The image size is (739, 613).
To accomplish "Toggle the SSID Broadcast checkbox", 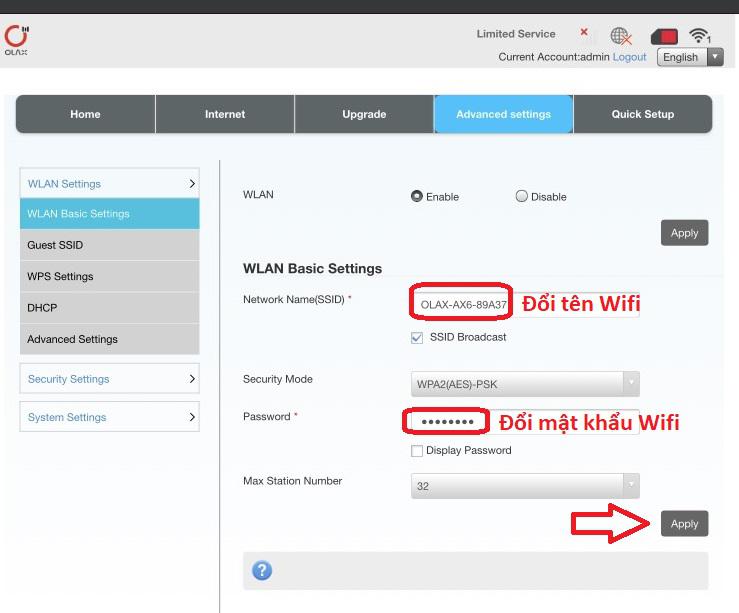I will click(x=417, y=338).
